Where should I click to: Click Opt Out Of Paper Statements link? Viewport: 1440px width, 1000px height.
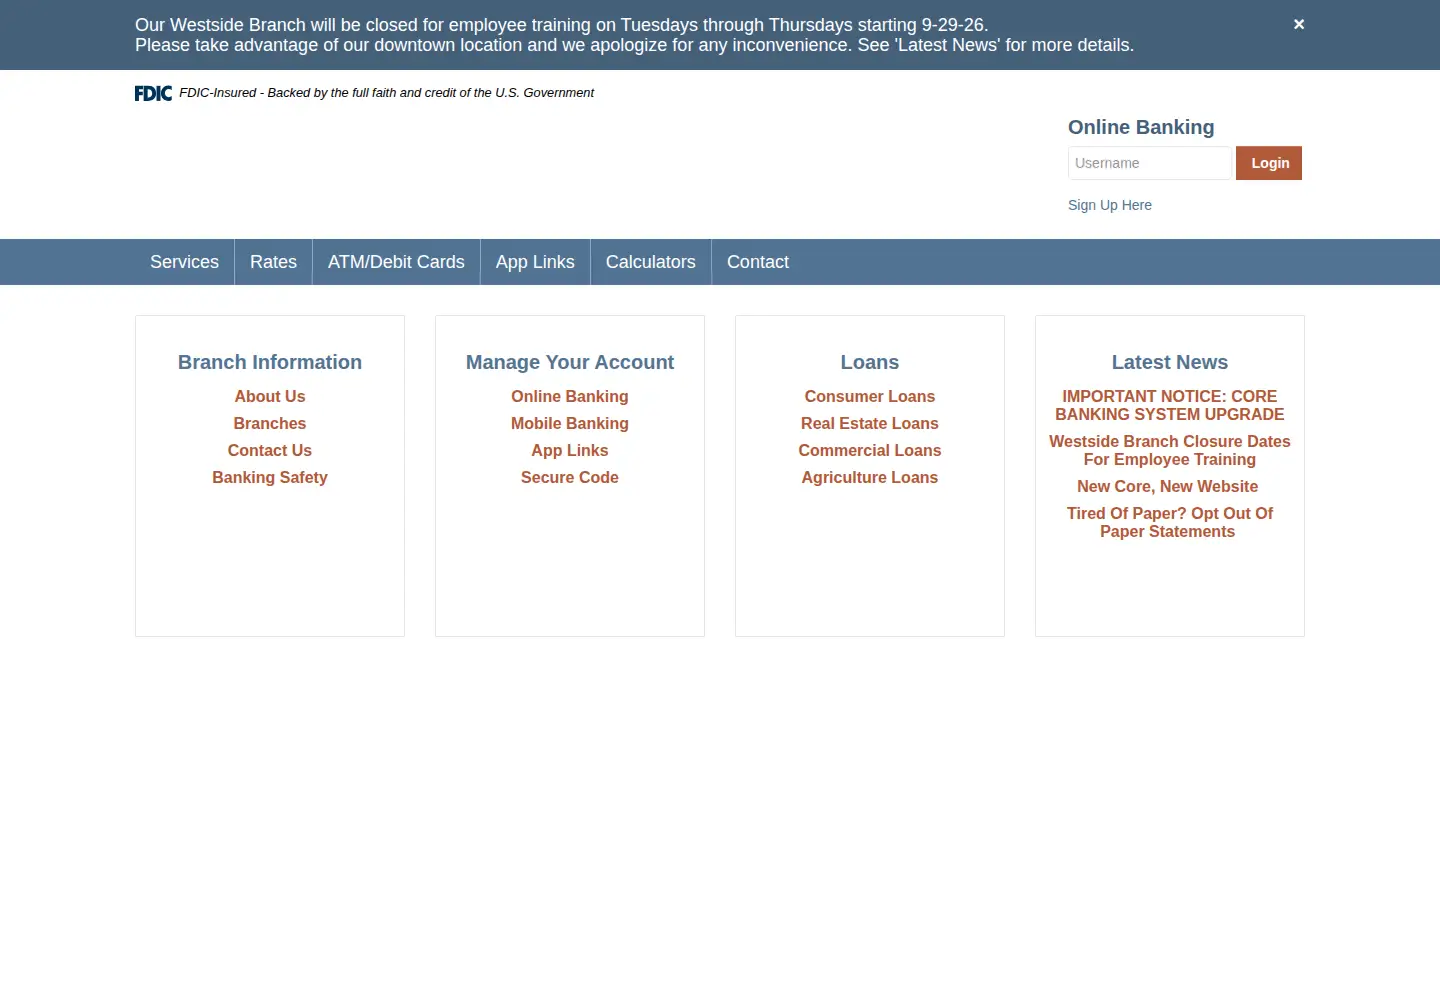[x=1170, y=522]
